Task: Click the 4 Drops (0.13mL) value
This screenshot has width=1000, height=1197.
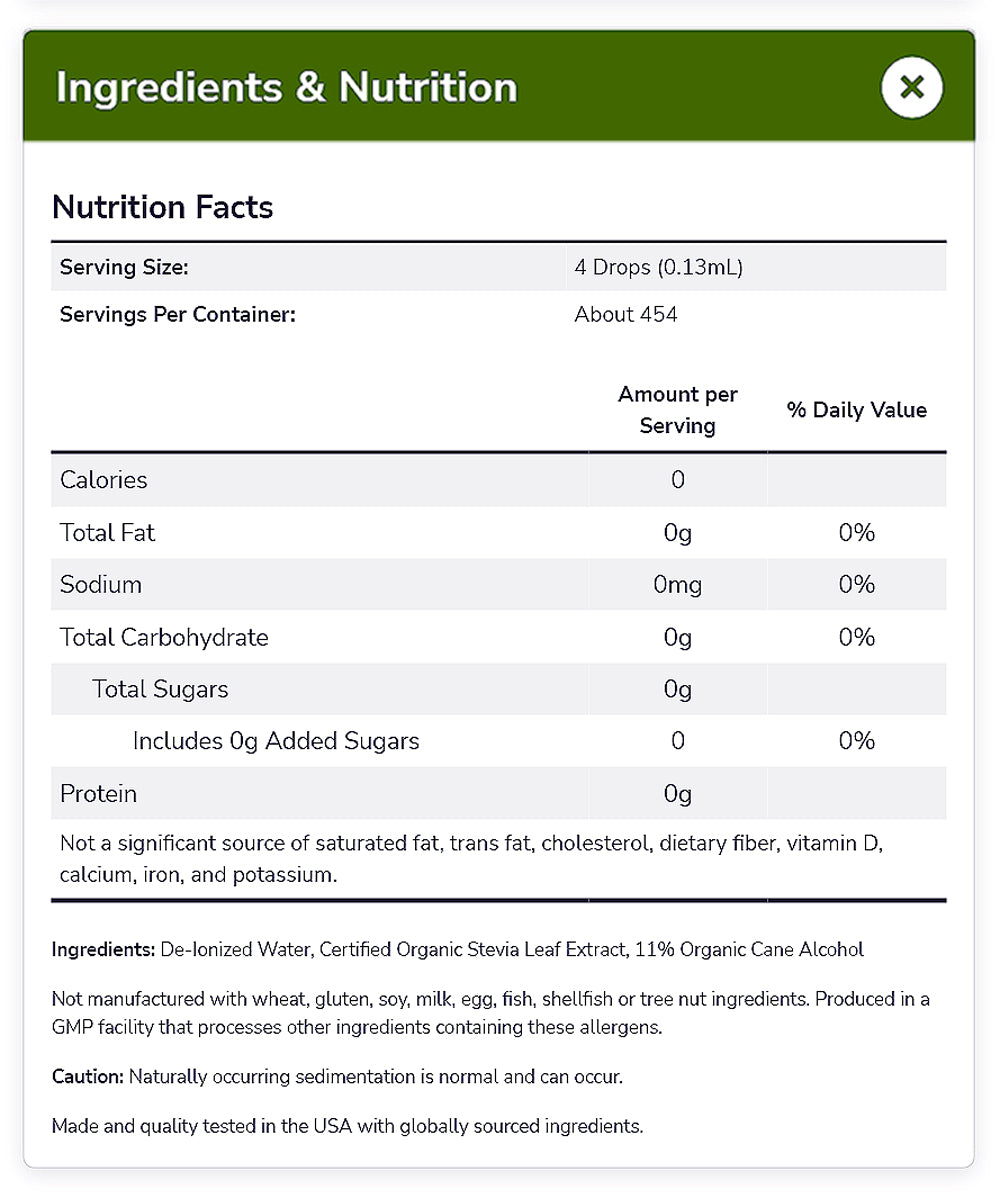Action: [658, 267]
